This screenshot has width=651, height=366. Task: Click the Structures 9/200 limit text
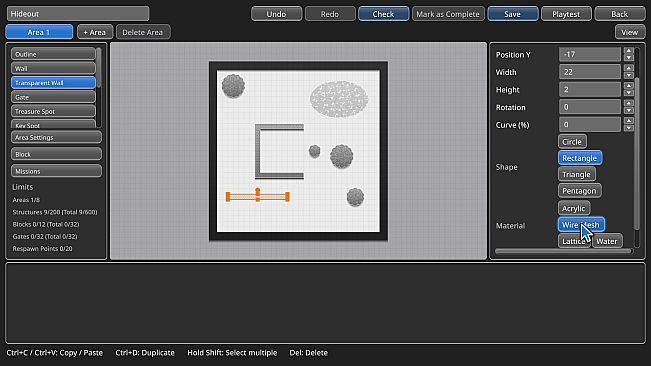tap(55, 212)
